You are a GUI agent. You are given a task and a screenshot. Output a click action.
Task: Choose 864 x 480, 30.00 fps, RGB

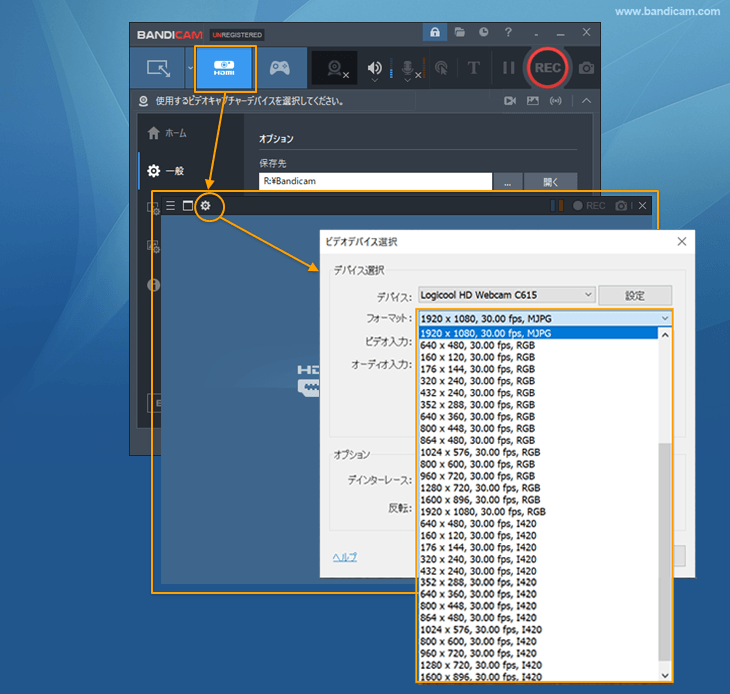pyautogui.click(x=538, y=440)
